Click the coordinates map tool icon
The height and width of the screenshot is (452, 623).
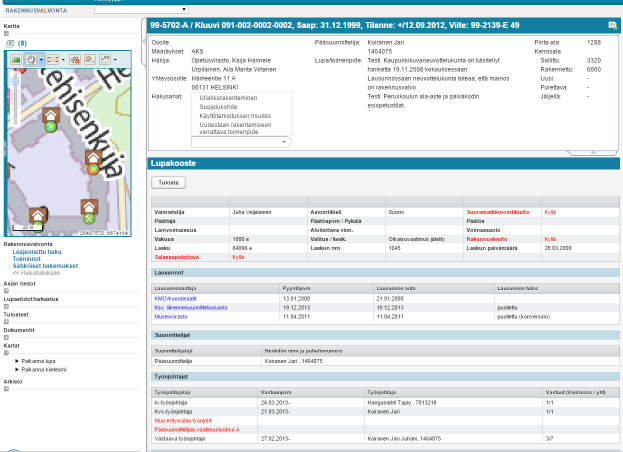(x=105, y=60)
